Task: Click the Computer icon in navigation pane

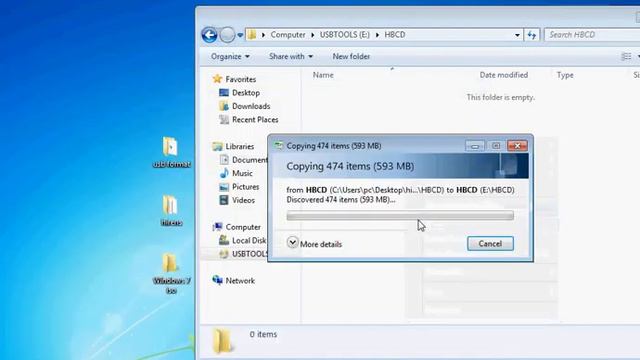Action: coord(218,227)
